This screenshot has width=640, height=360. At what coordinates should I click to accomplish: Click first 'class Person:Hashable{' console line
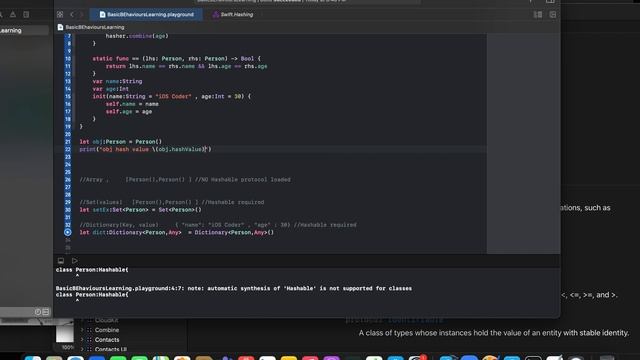point(92,270)
